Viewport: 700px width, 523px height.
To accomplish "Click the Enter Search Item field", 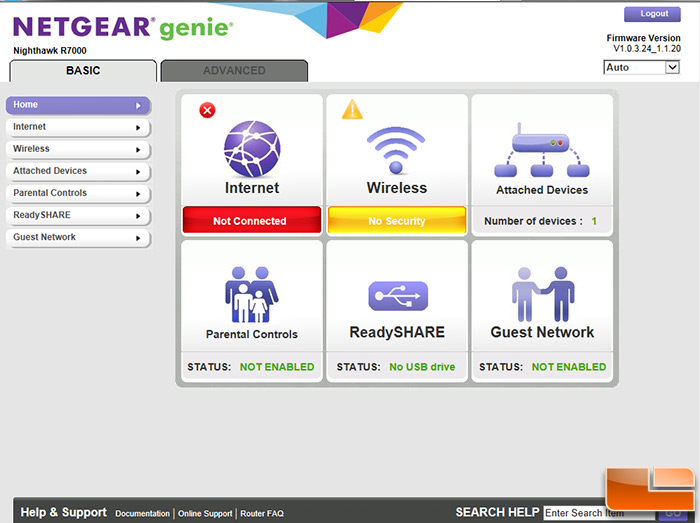I will coord(597,513).
